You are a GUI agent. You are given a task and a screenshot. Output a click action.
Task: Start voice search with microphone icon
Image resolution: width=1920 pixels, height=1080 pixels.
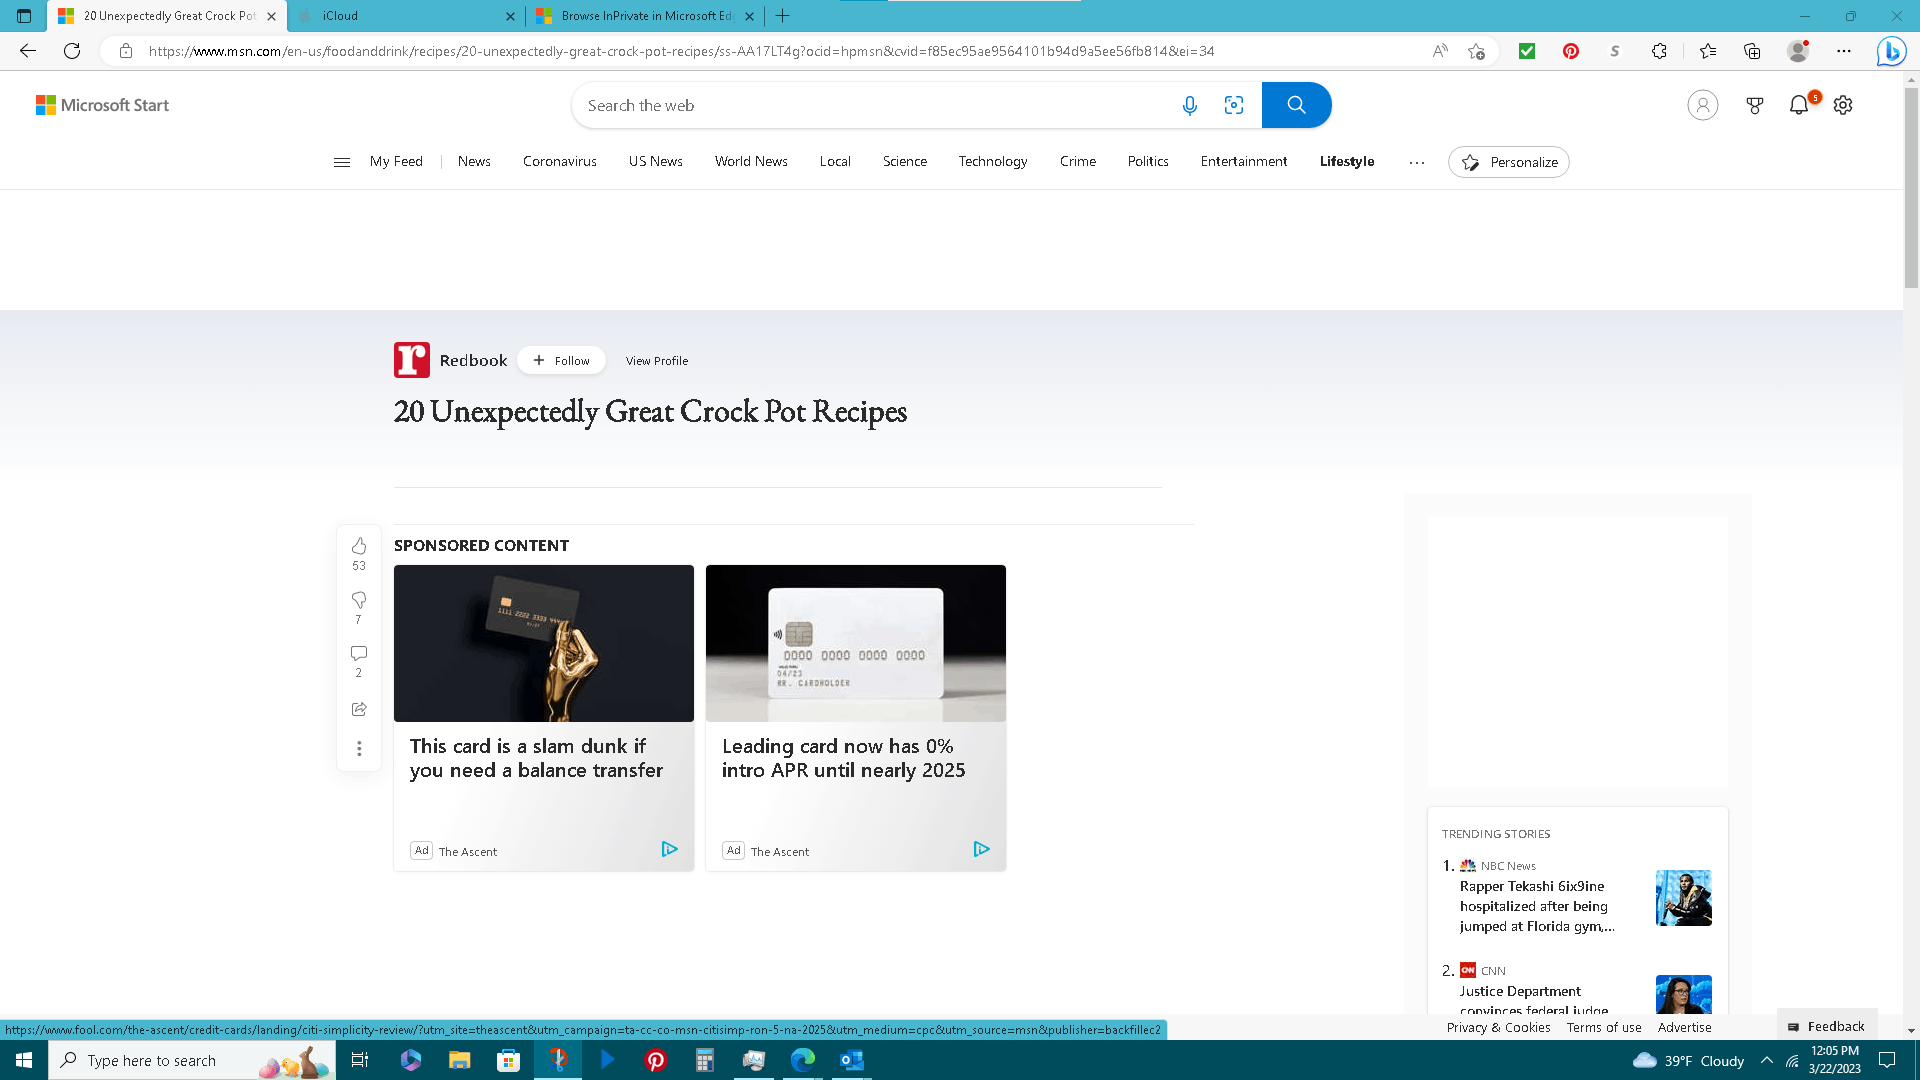[x=1189, y=105]
